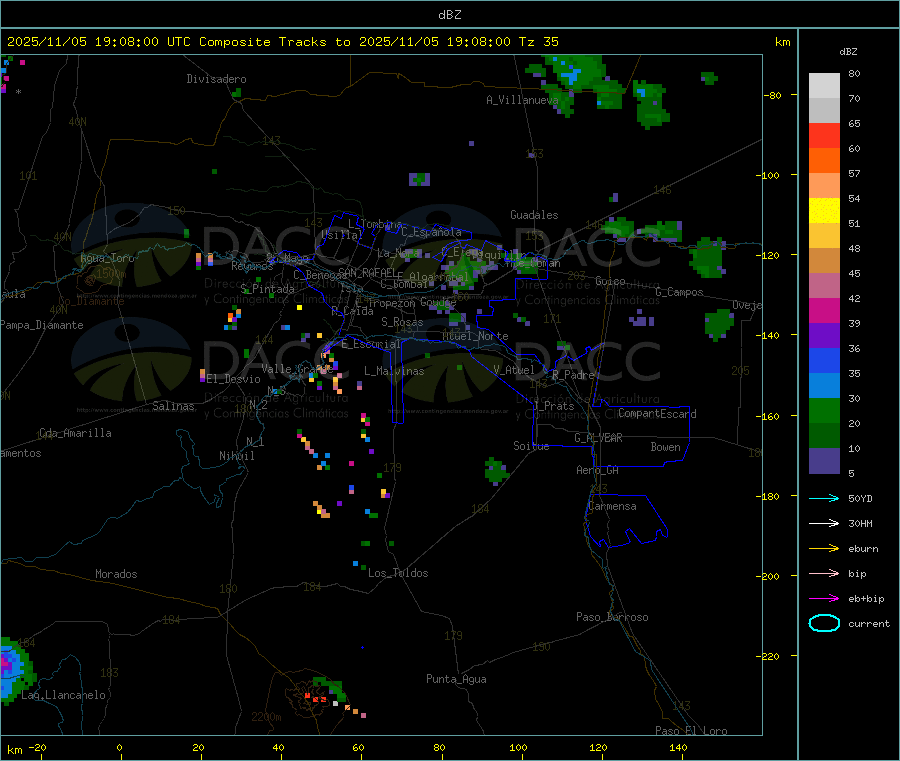Image resolution: width=900 pixels, height=761 pixels.
Task: Click the Divisadero map label
Action: click(216, 79)
